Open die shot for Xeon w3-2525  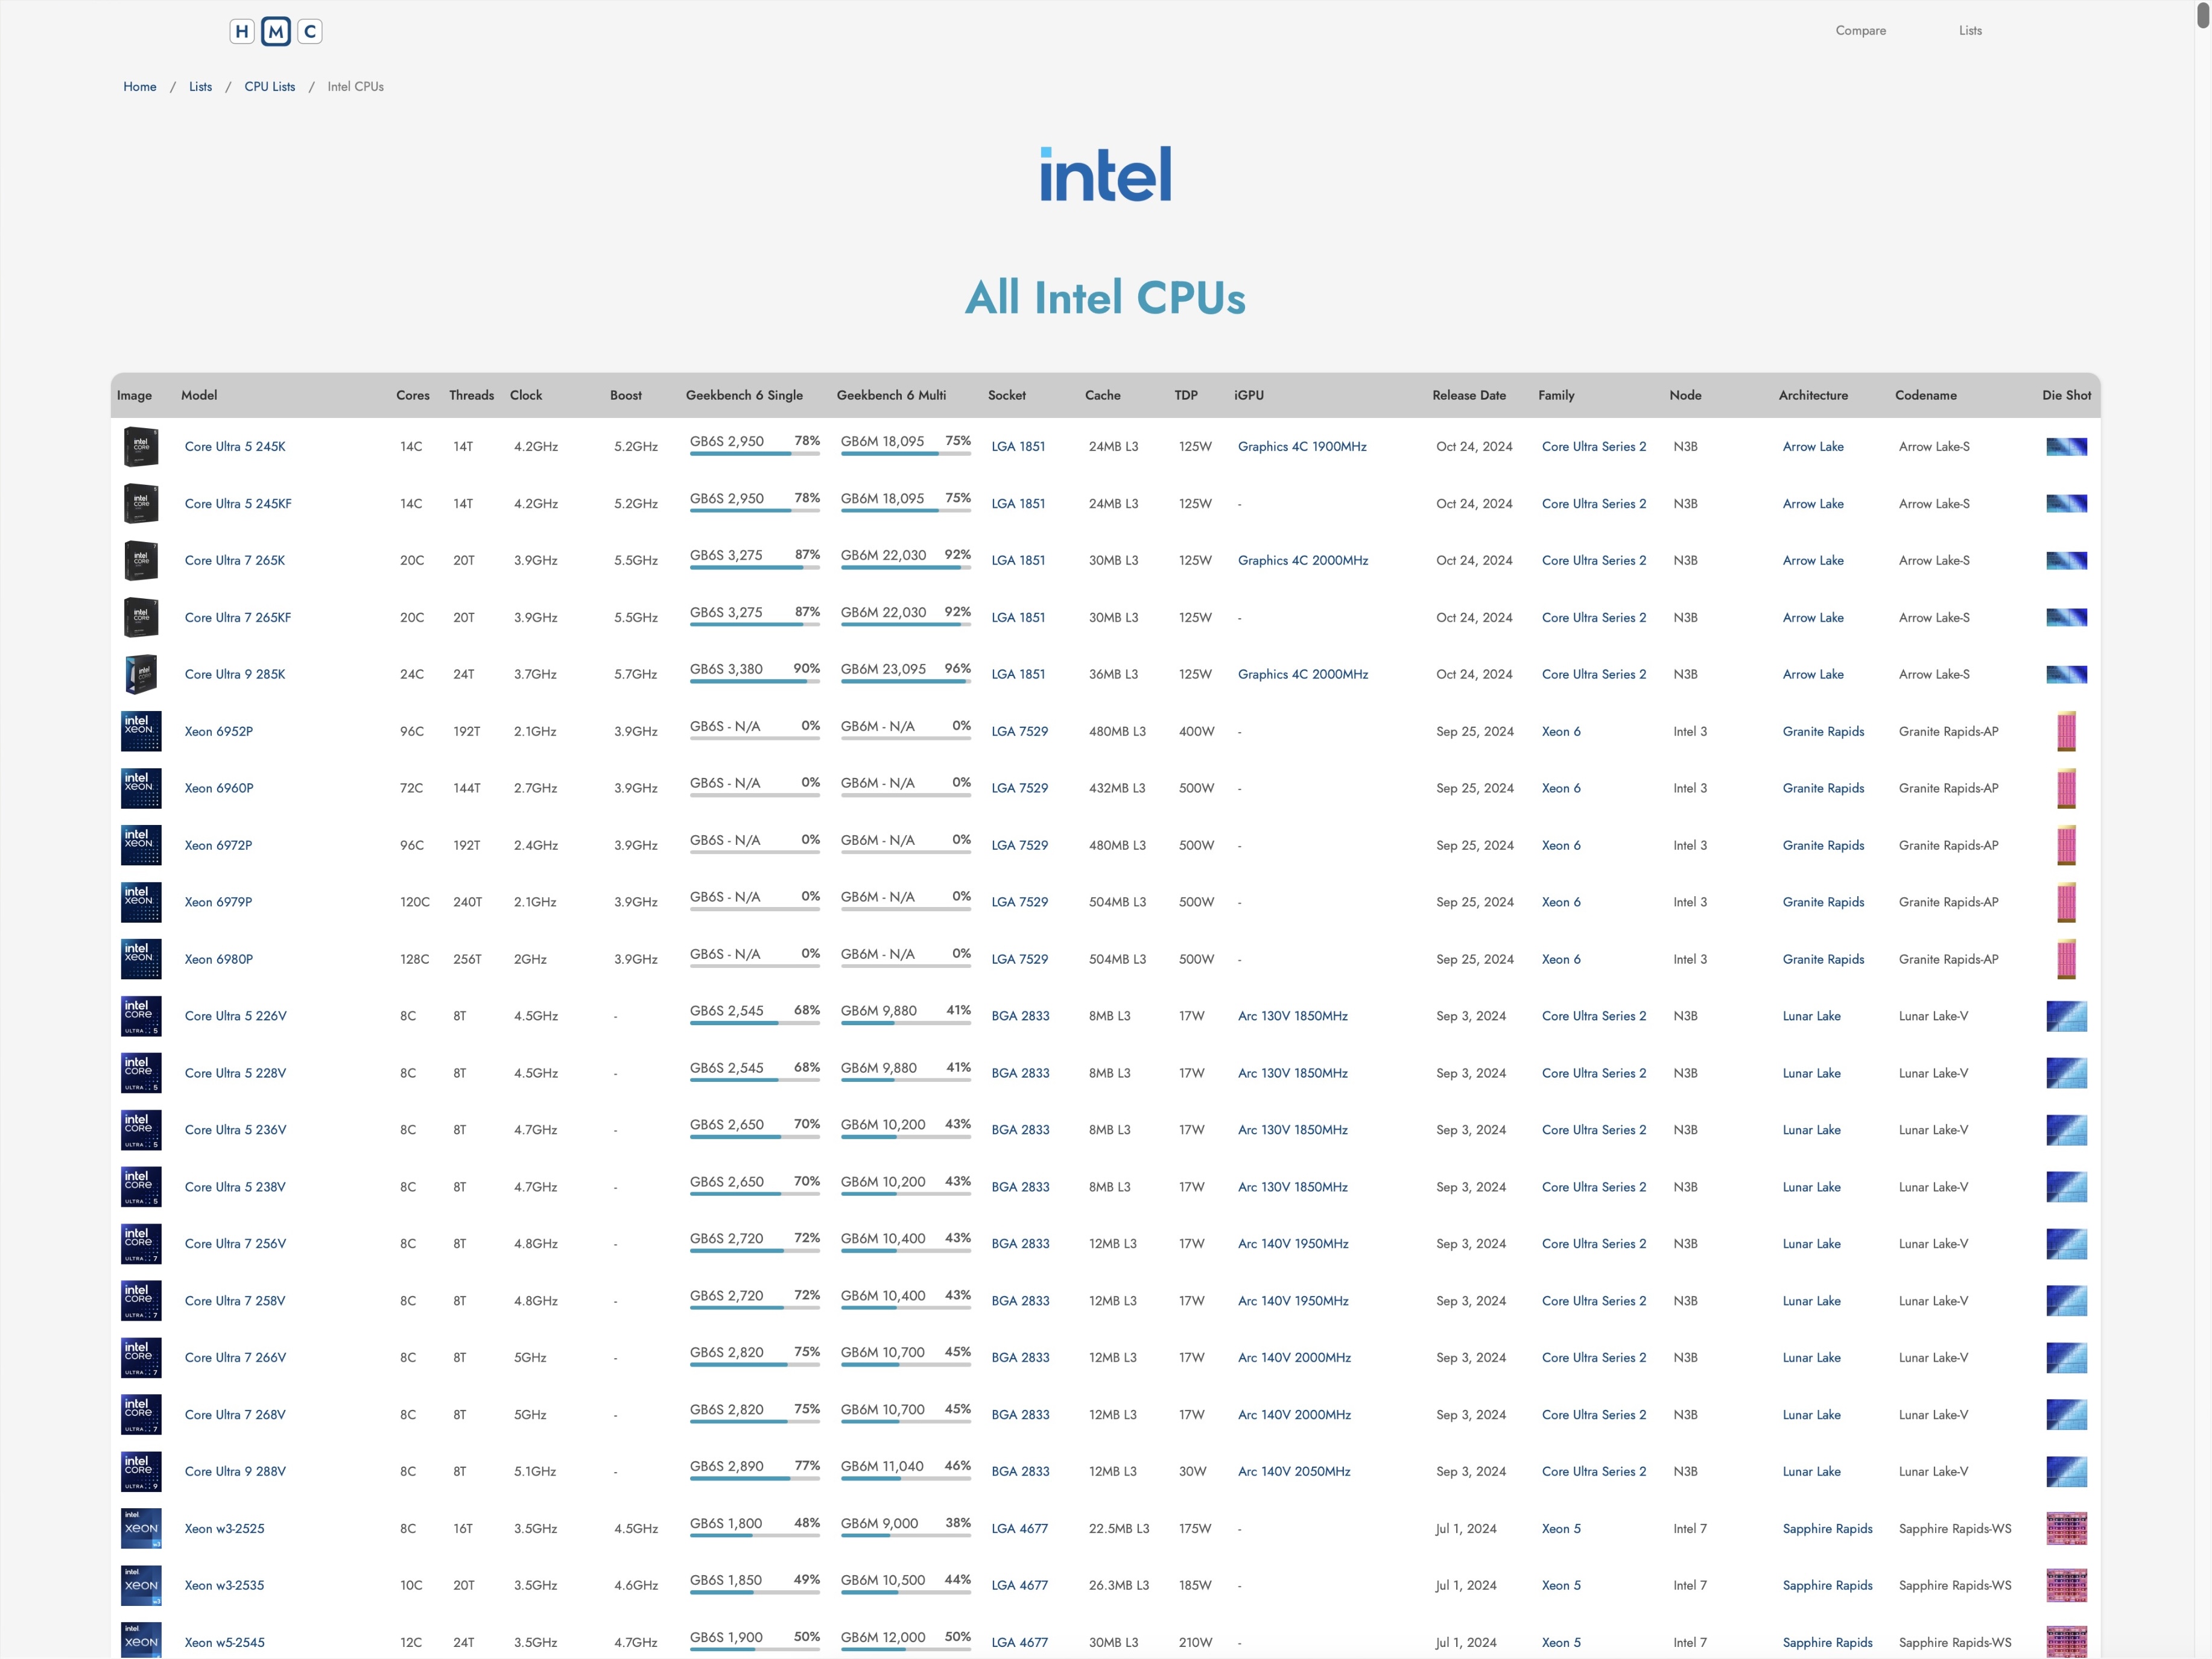point(2066,1528)
